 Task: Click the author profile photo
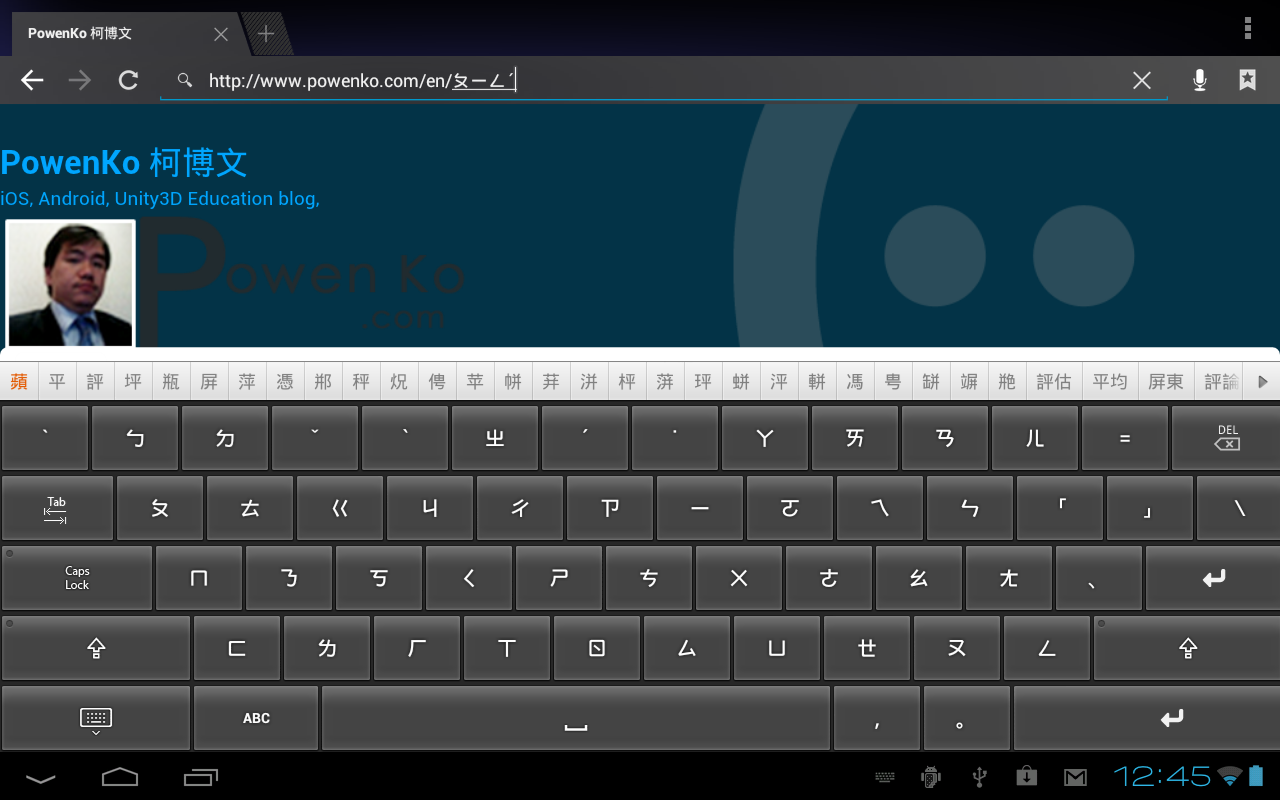[70, 284]
